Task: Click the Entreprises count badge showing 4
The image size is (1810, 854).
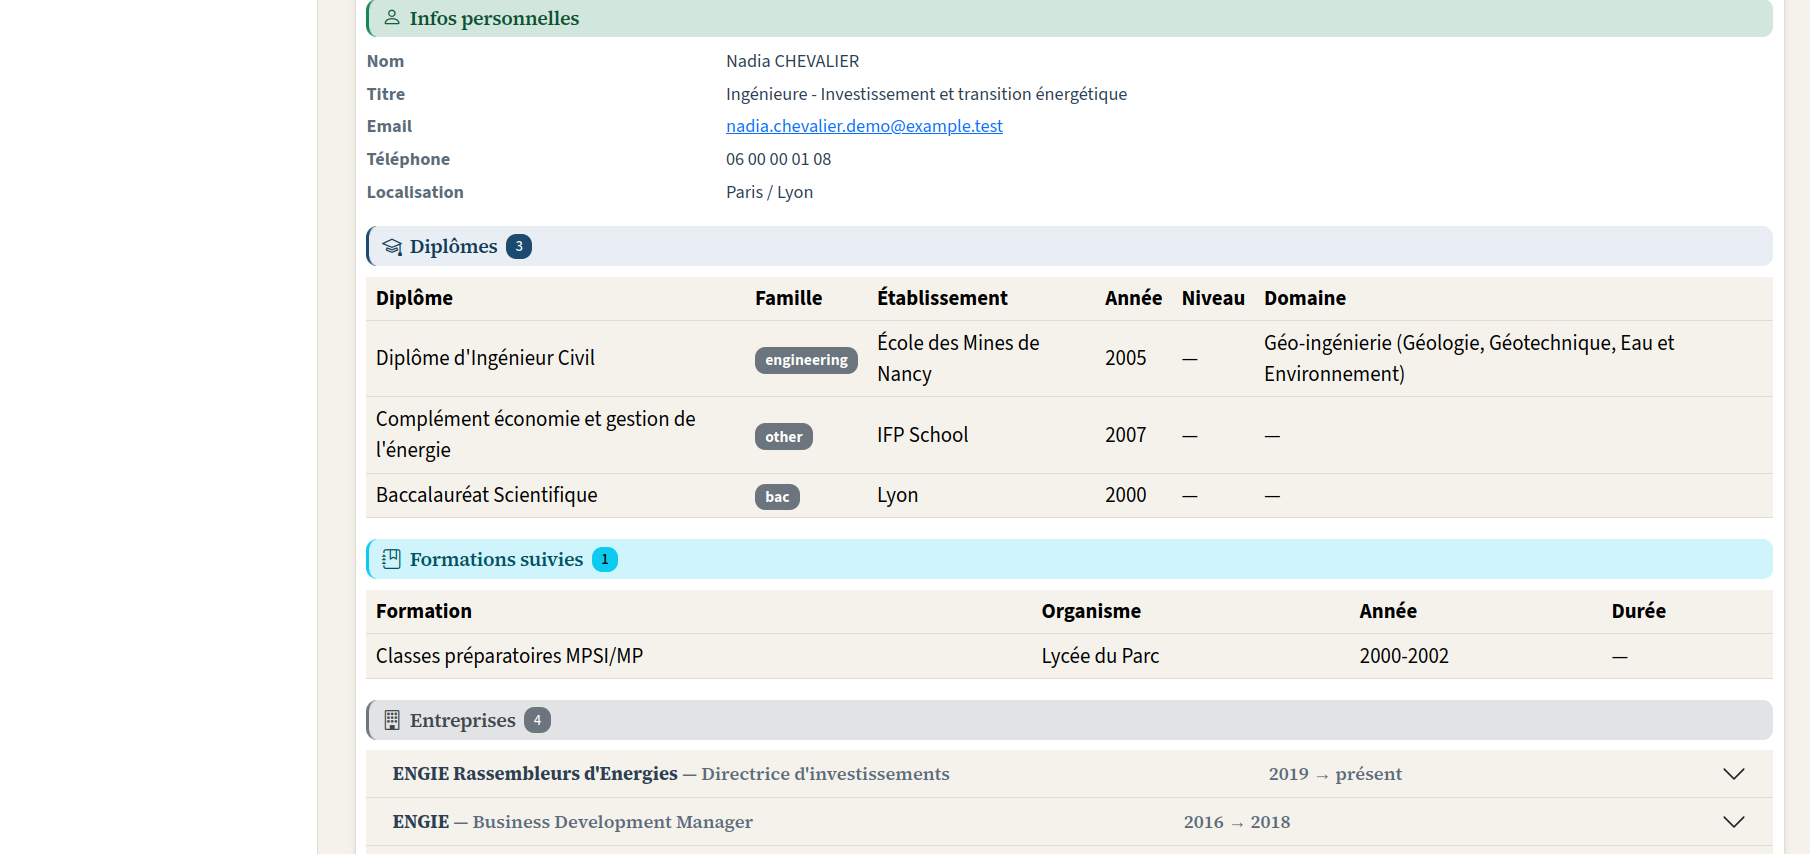Action: click(537, 720)
